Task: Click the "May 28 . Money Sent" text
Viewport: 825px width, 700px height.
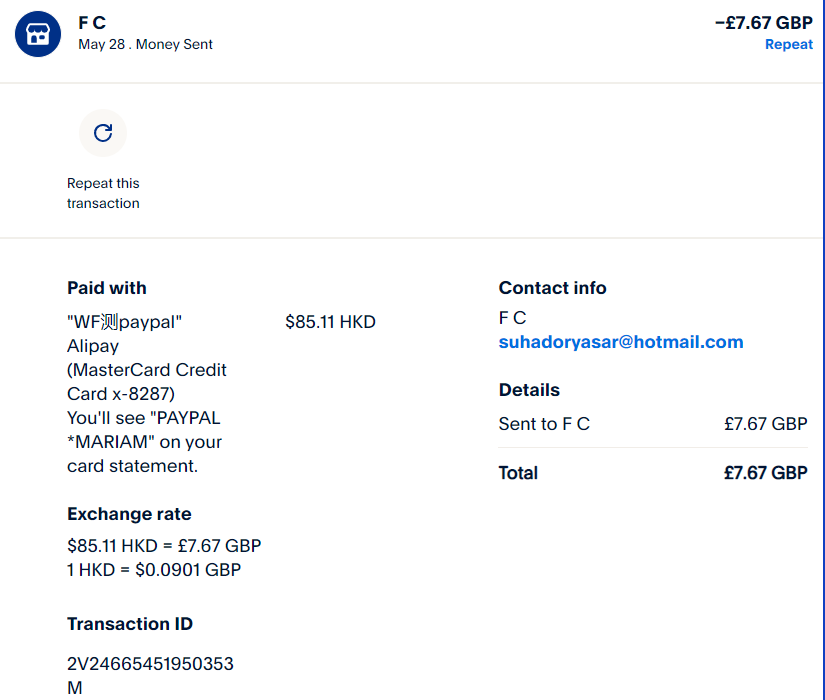Action: (x=145, y=44)
